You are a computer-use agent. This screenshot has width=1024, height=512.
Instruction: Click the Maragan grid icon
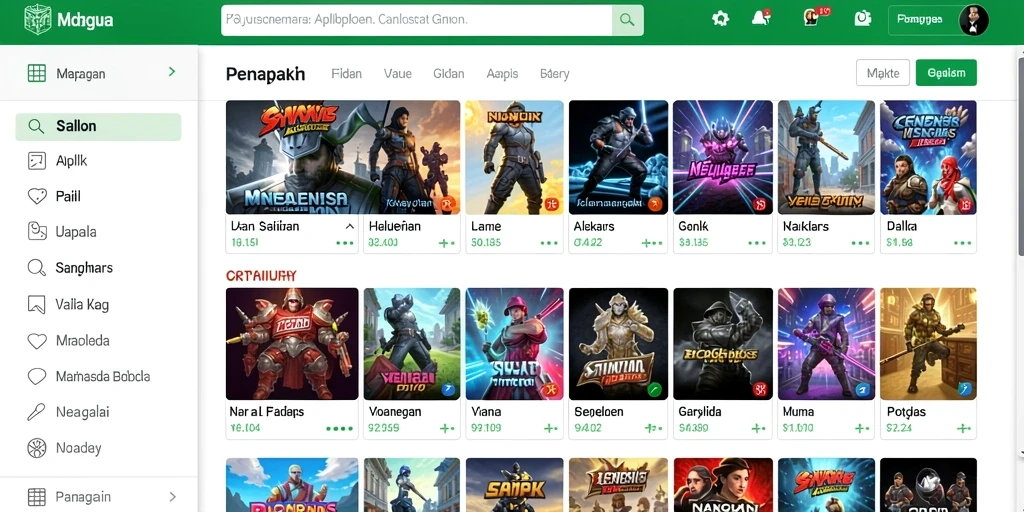(x=37, y=73)
